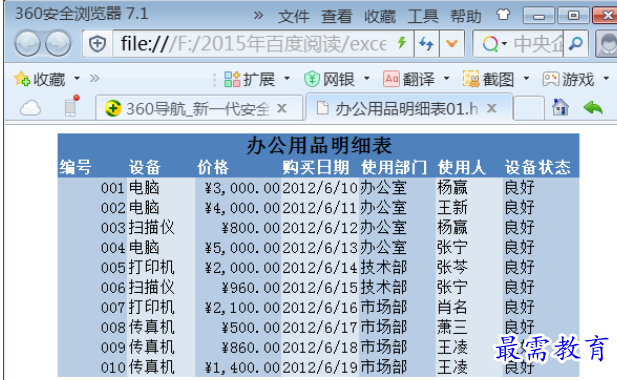Click the browser back arrow button

click(27, 44)
